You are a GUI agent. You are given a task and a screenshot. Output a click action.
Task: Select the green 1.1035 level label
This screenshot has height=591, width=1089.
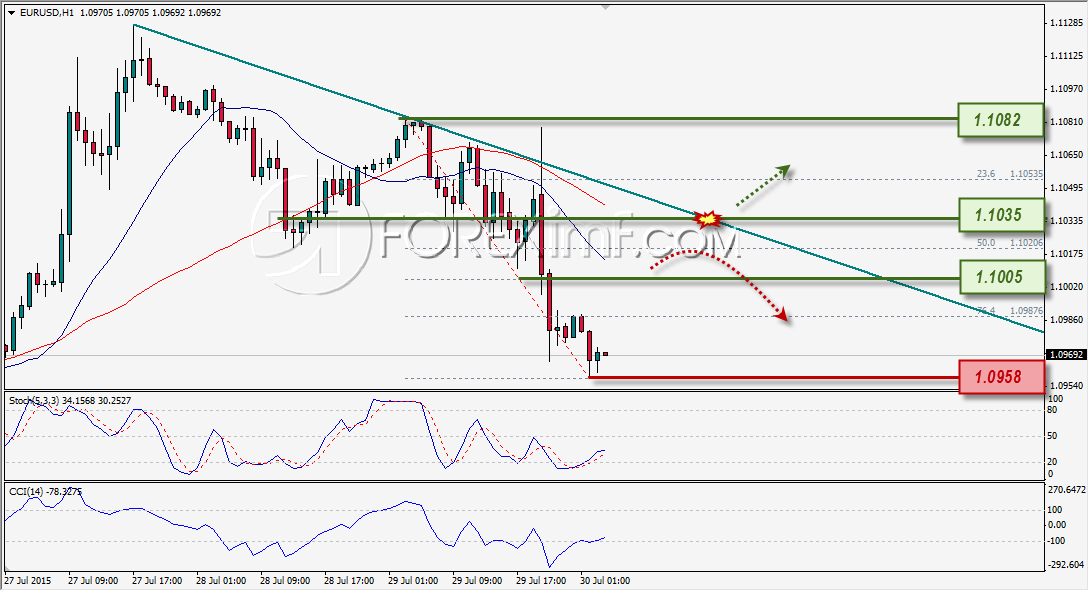[x=1000, y=215]
